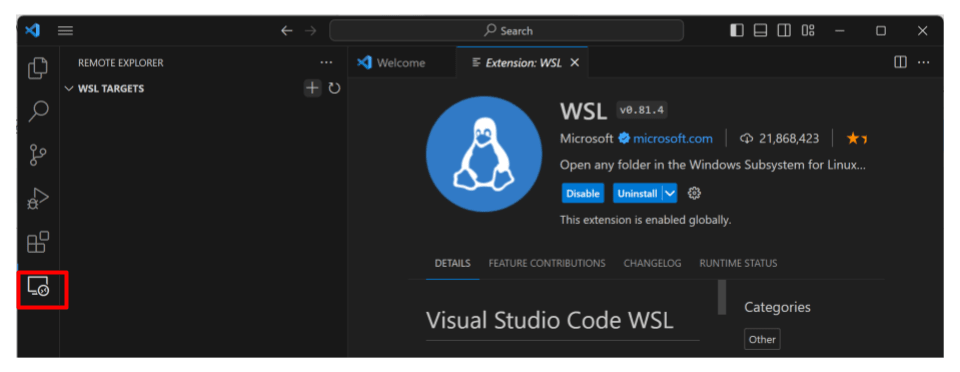
Task: Go forward with the right arrow
Action: tap(310, 31)
